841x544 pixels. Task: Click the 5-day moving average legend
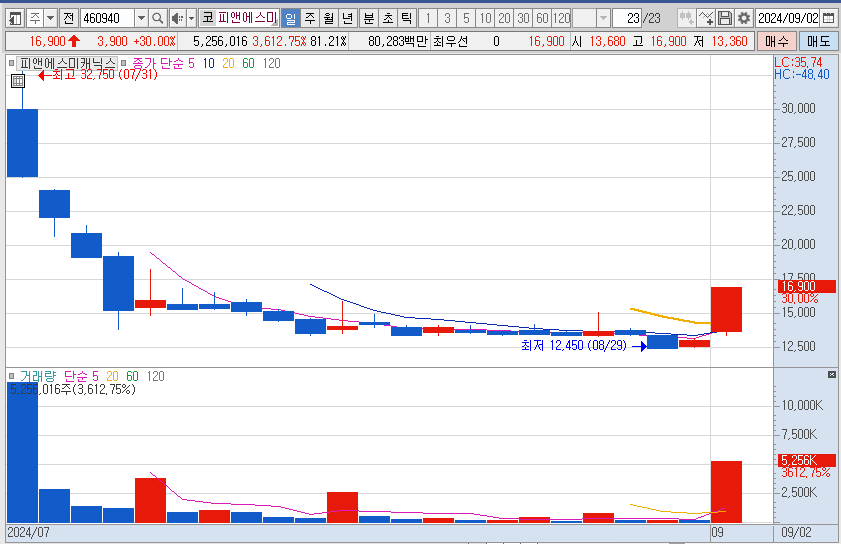[191, 63]
